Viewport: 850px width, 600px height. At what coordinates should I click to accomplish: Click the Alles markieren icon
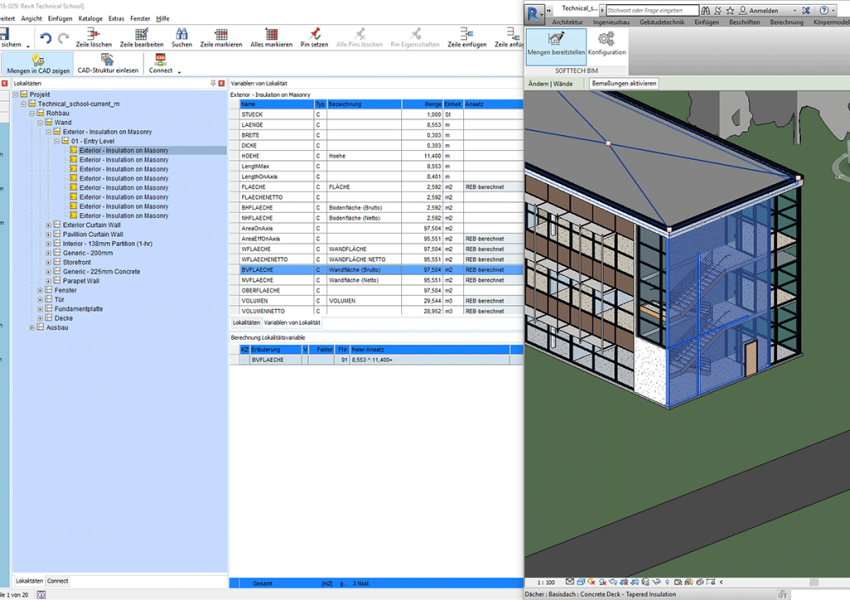(x=271, y=35)
